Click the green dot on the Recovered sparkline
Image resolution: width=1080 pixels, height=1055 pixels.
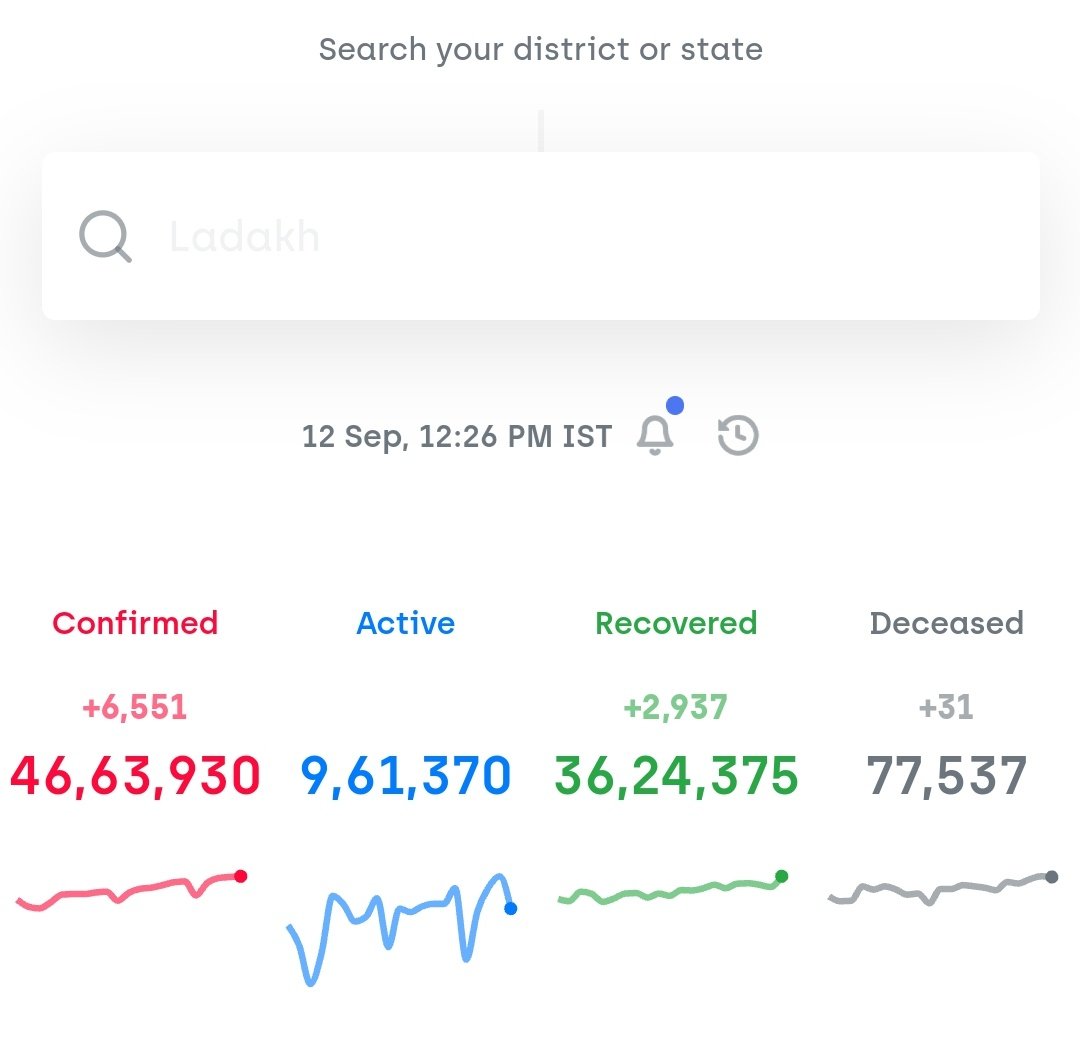(x=781, y=874)
